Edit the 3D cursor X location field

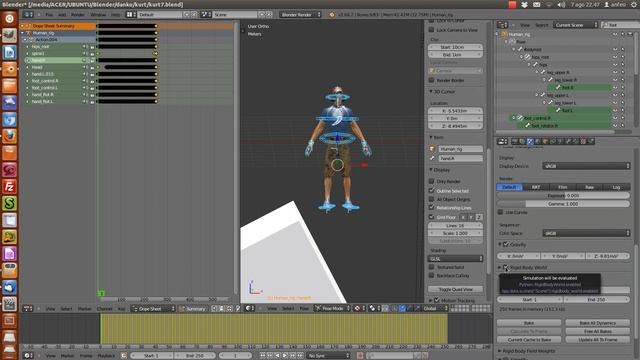tap(455, 111)
